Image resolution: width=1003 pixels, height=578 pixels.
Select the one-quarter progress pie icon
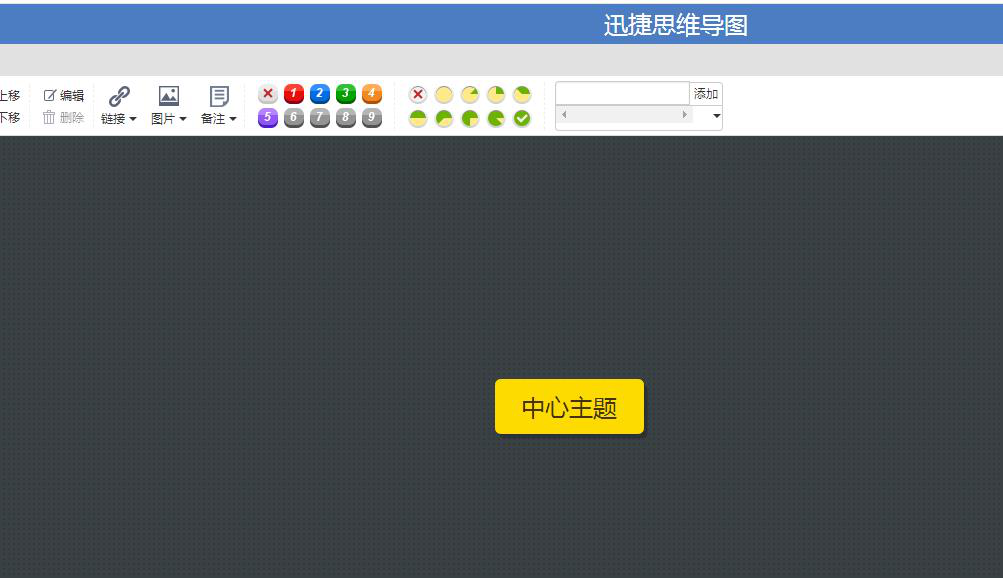click(496, 95)
